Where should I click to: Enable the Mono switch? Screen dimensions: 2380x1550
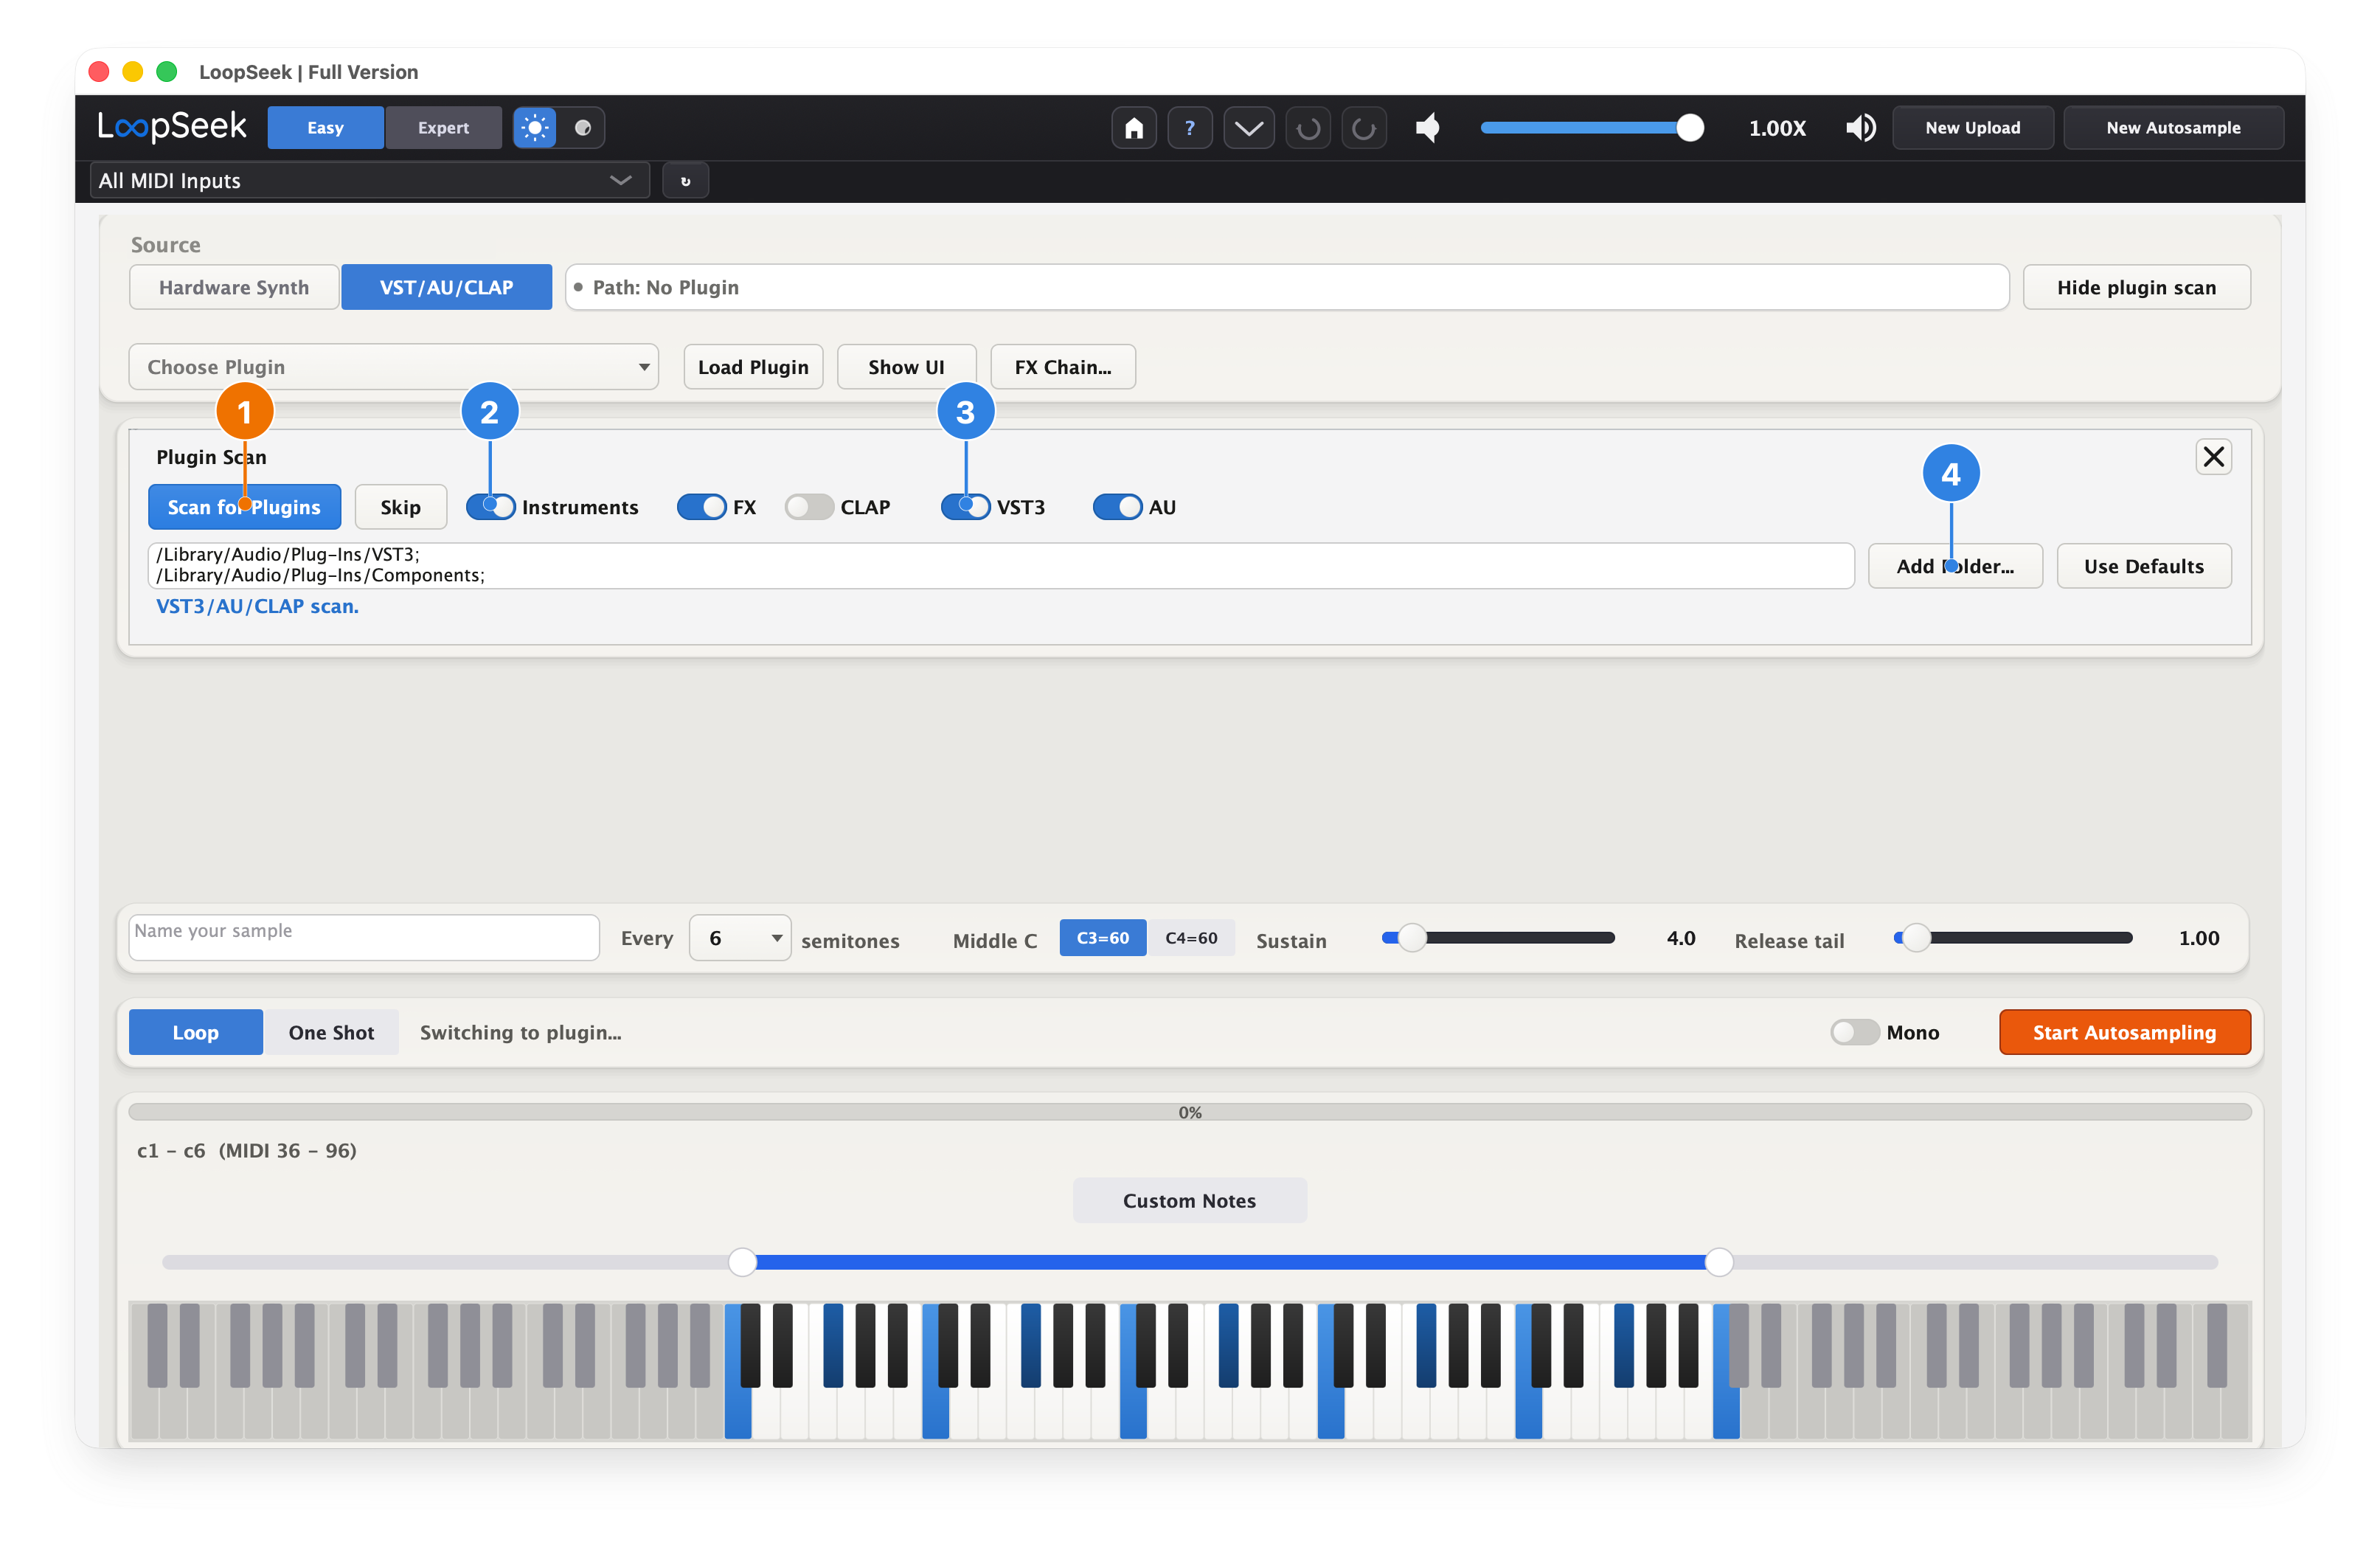click(x=1855, y=1032)
